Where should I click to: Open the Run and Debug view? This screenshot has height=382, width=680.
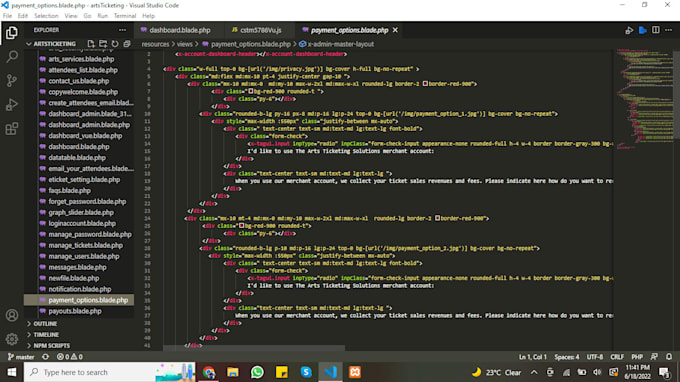12,104
